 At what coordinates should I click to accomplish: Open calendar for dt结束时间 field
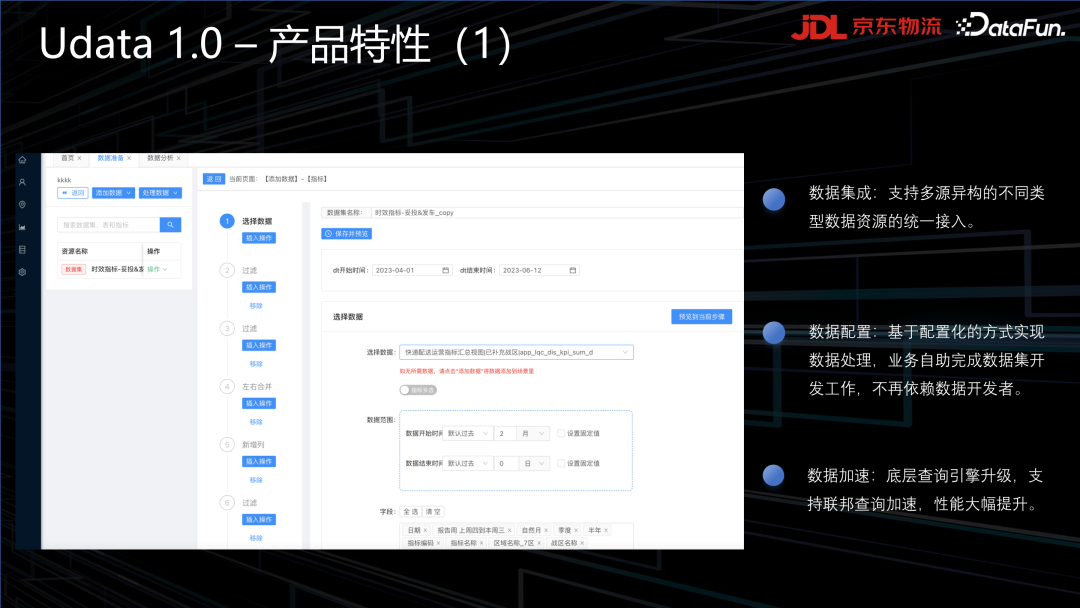[x=572, y=271]
